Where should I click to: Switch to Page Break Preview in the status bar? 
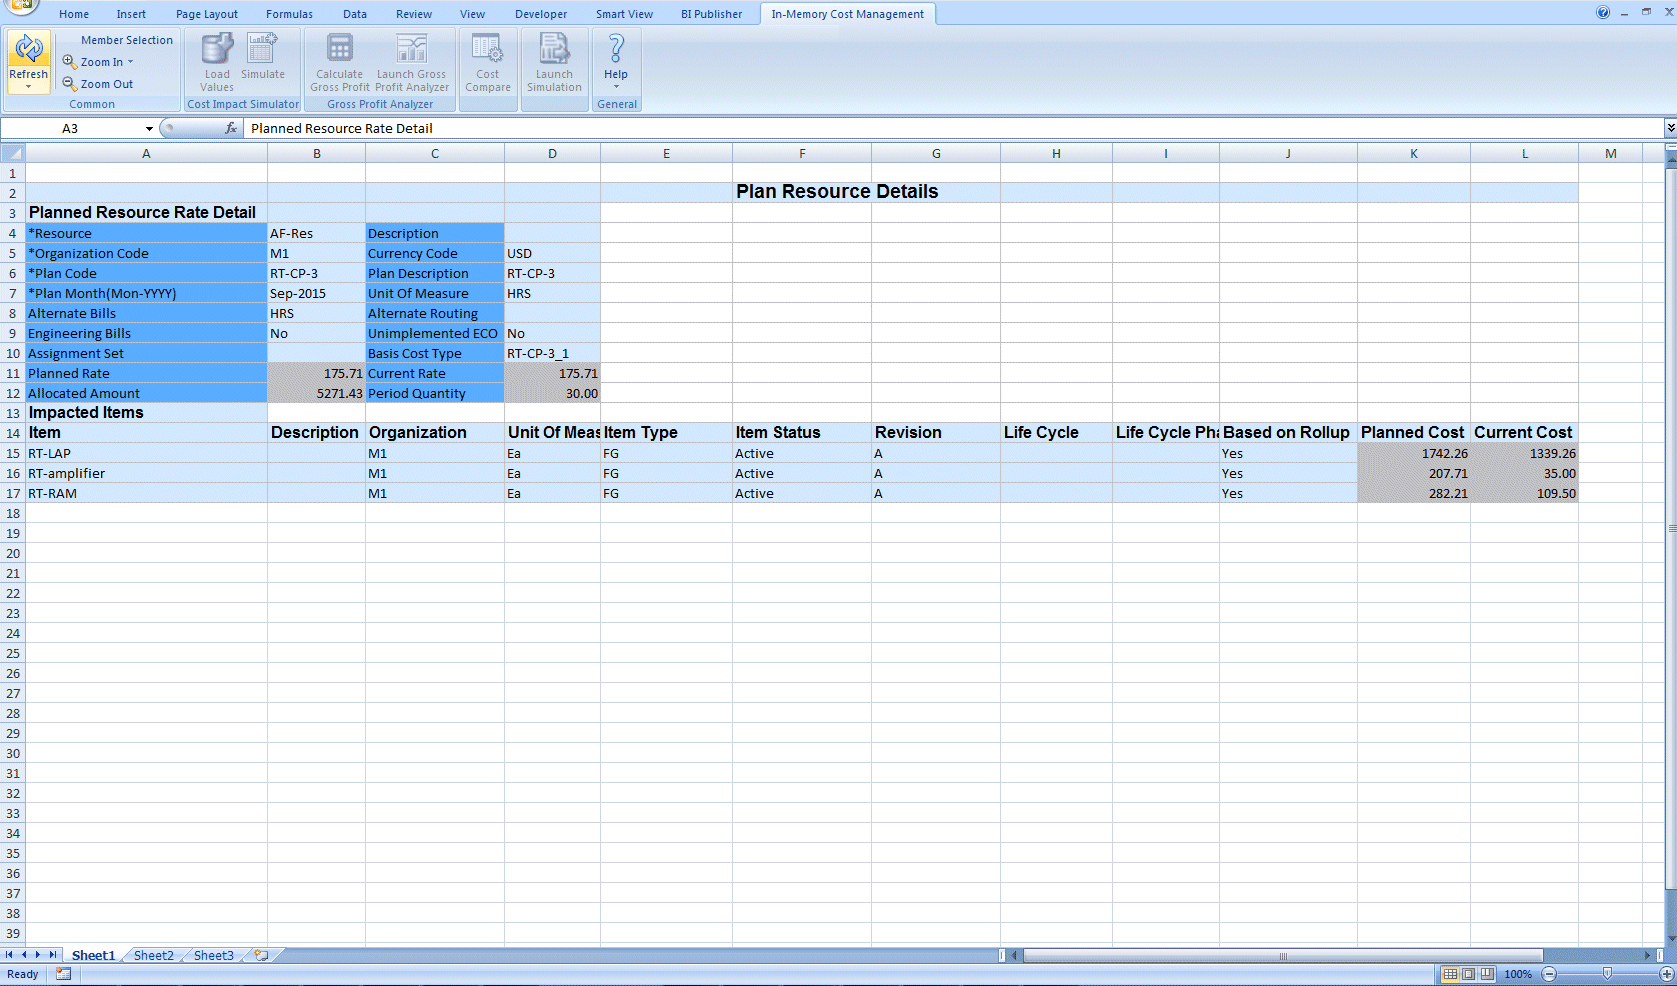coord(1487,974)
